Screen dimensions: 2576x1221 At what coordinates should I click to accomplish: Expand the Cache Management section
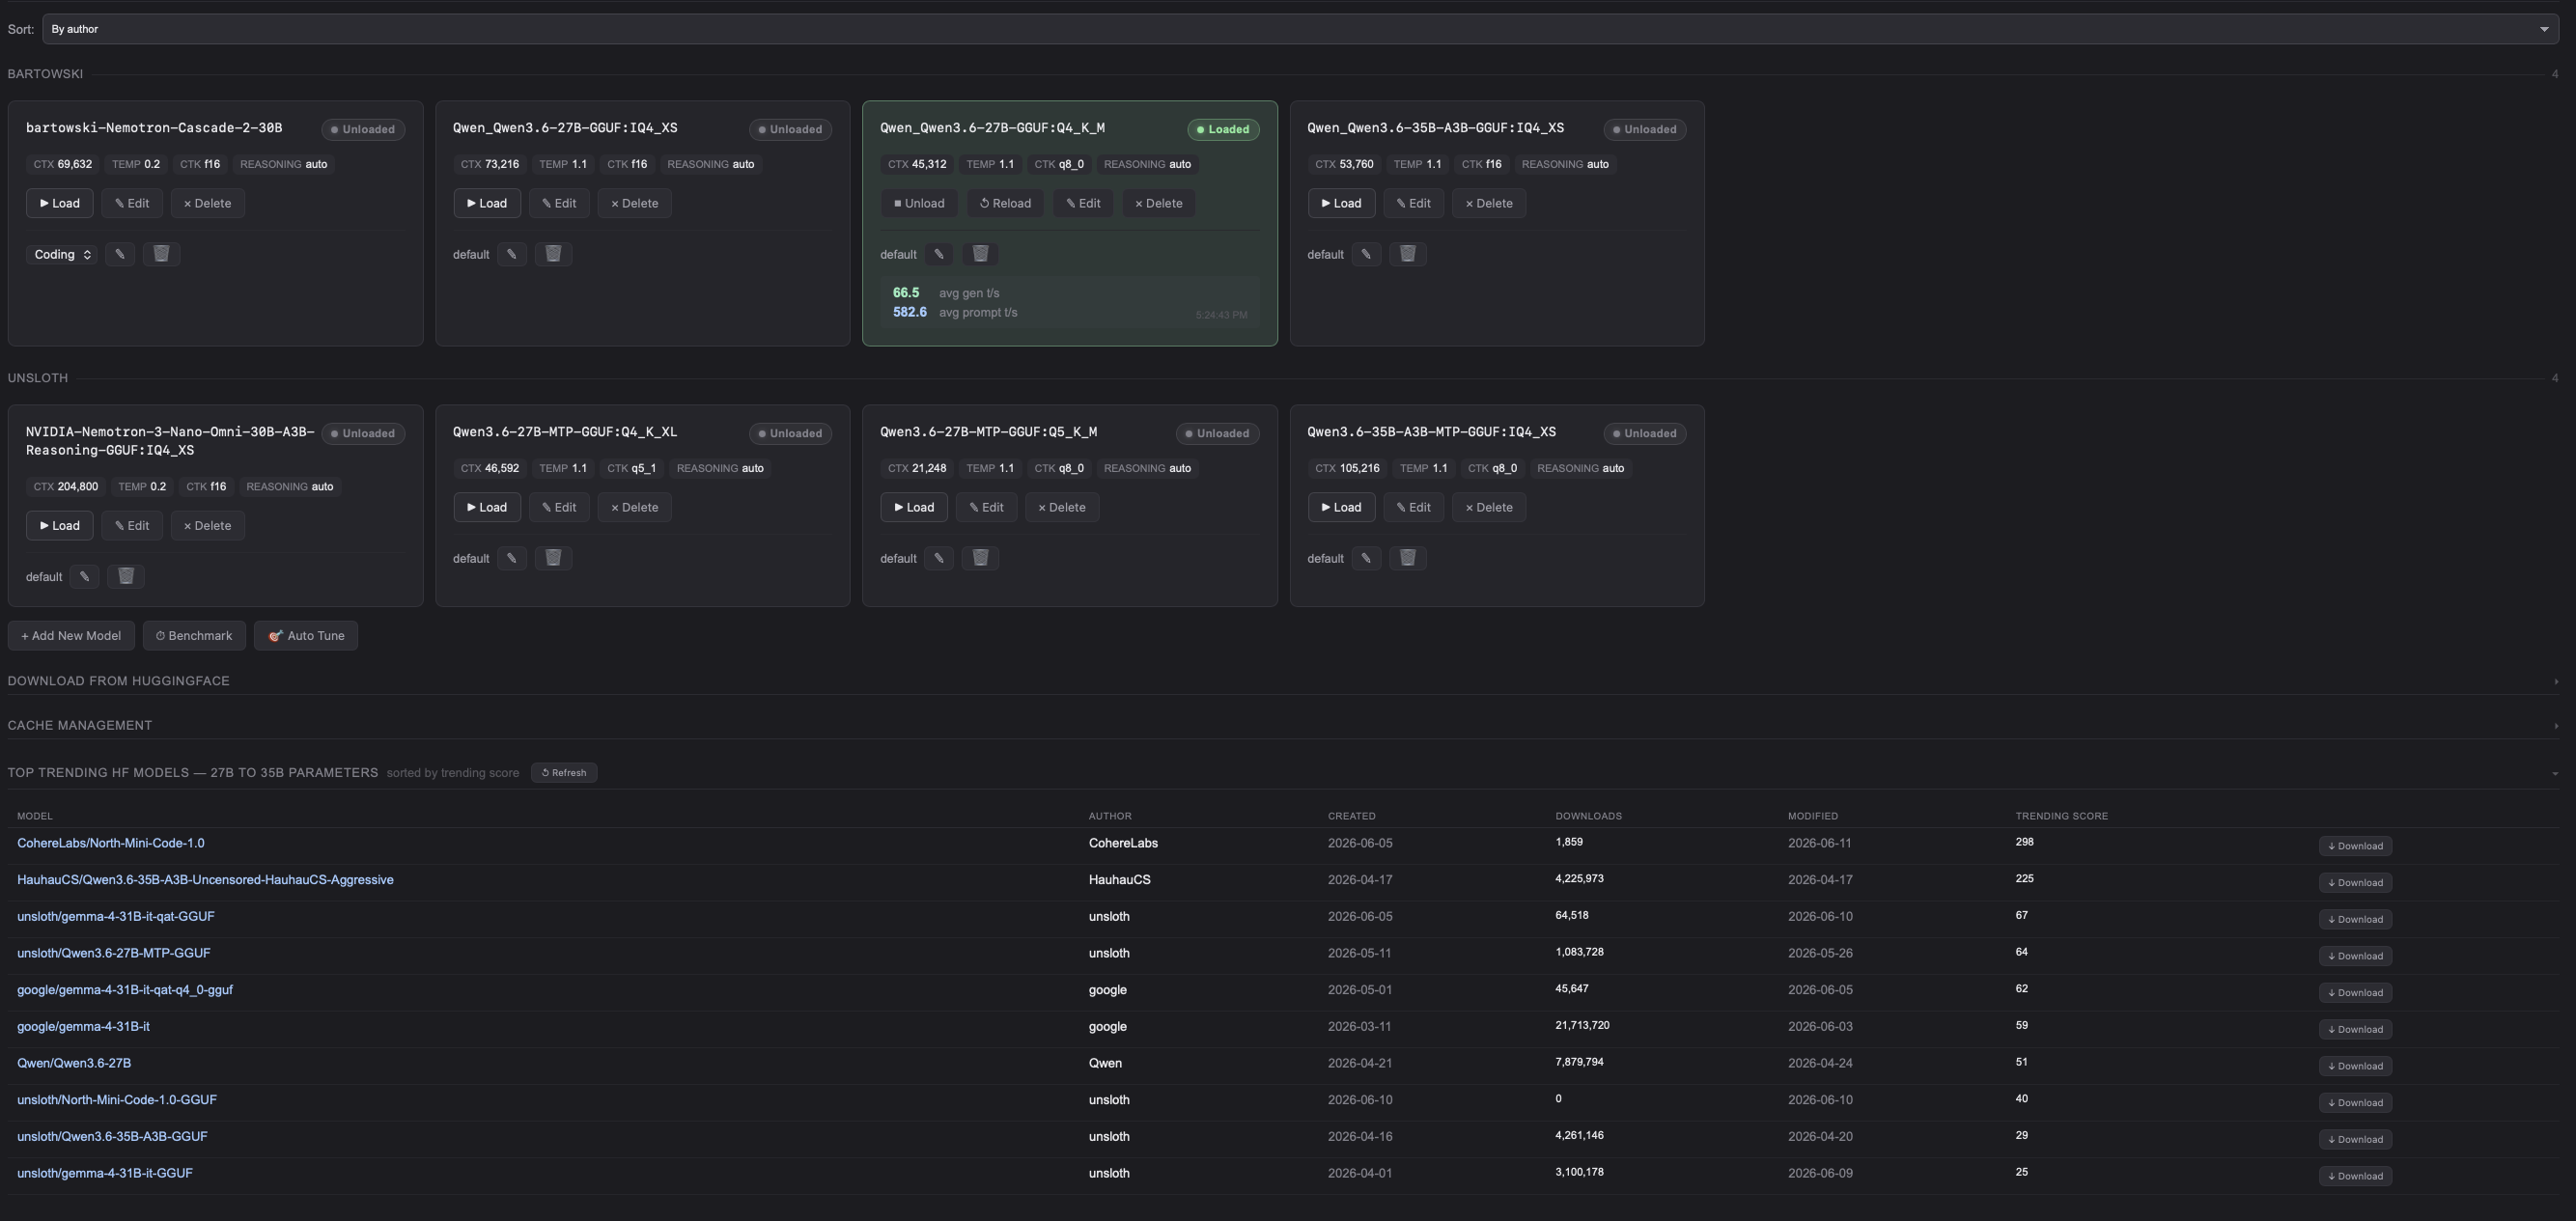point(1283,725)
